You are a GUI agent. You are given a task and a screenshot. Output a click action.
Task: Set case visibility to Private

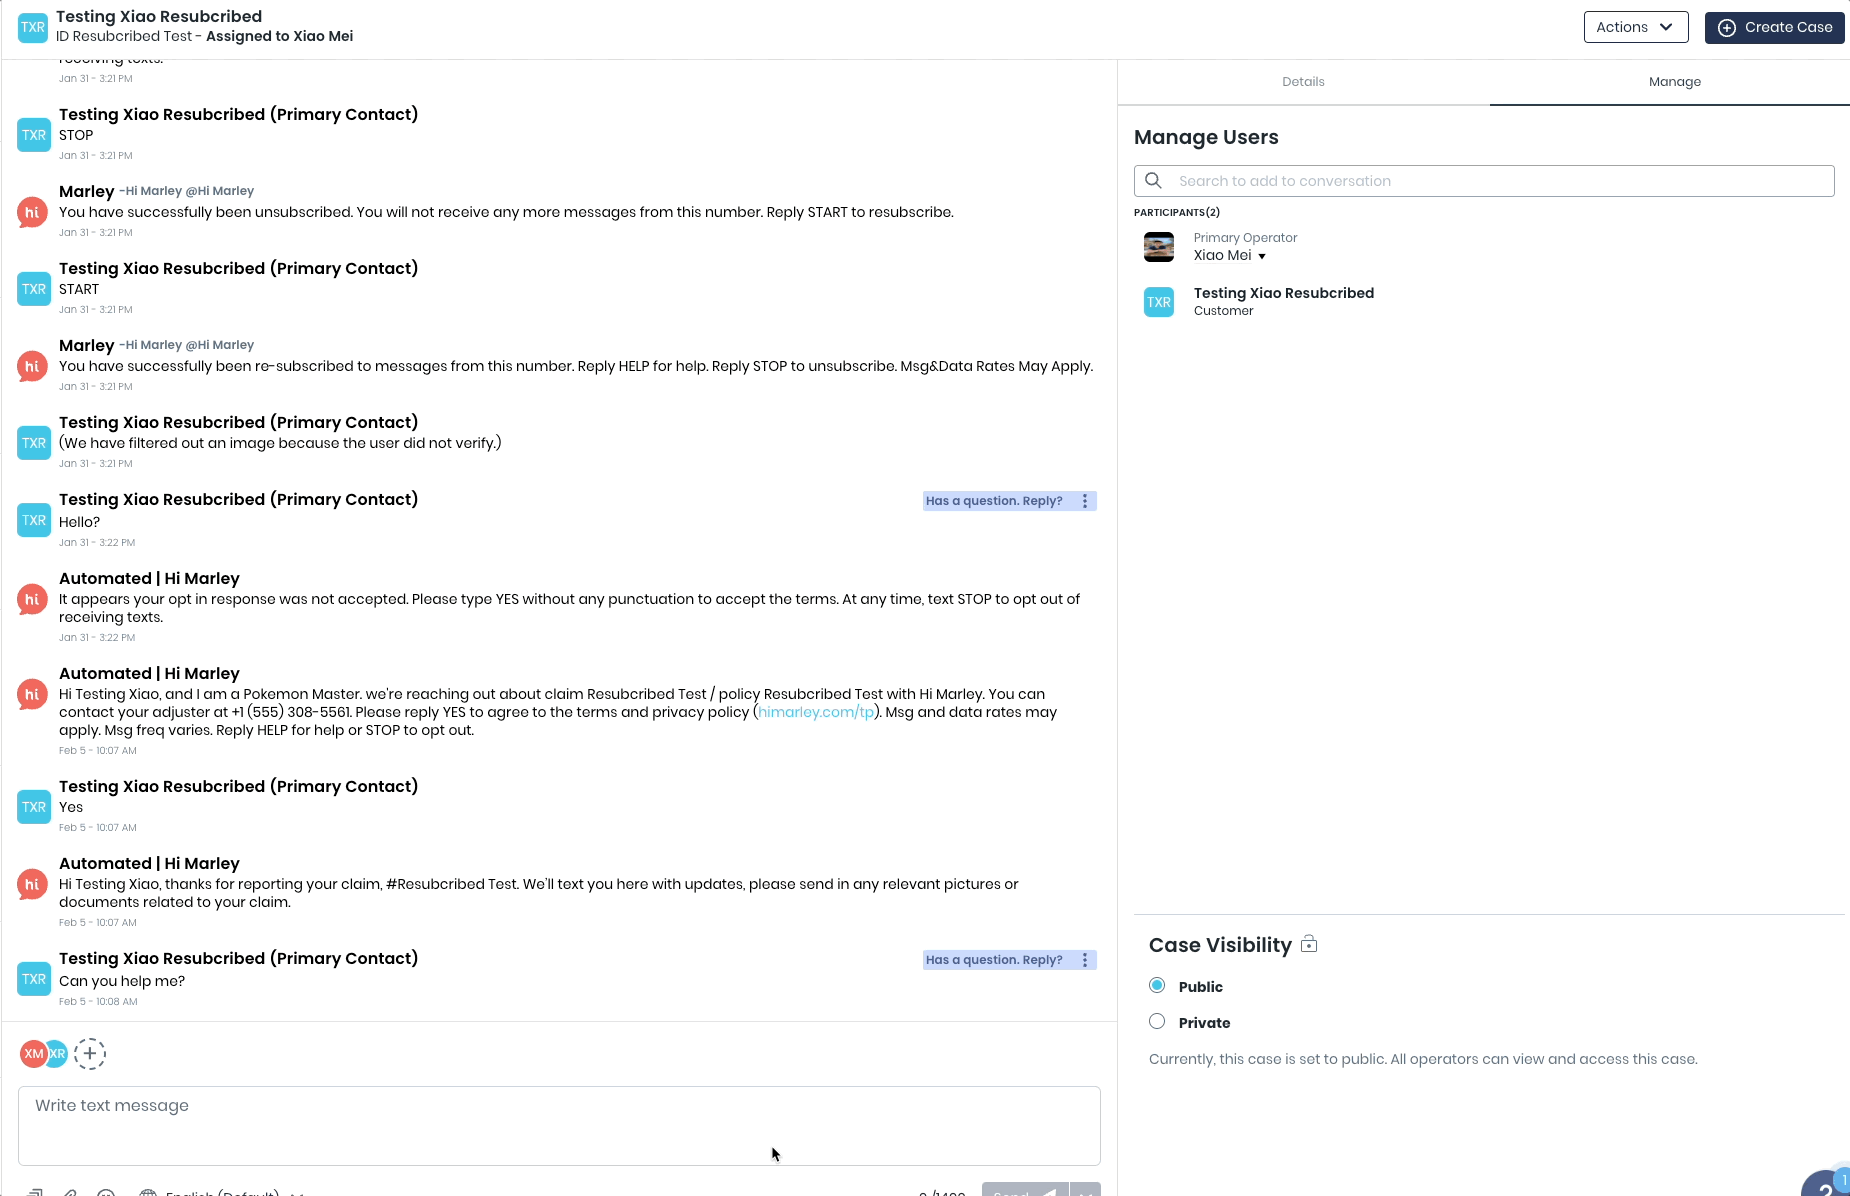coord(1157,1022)
